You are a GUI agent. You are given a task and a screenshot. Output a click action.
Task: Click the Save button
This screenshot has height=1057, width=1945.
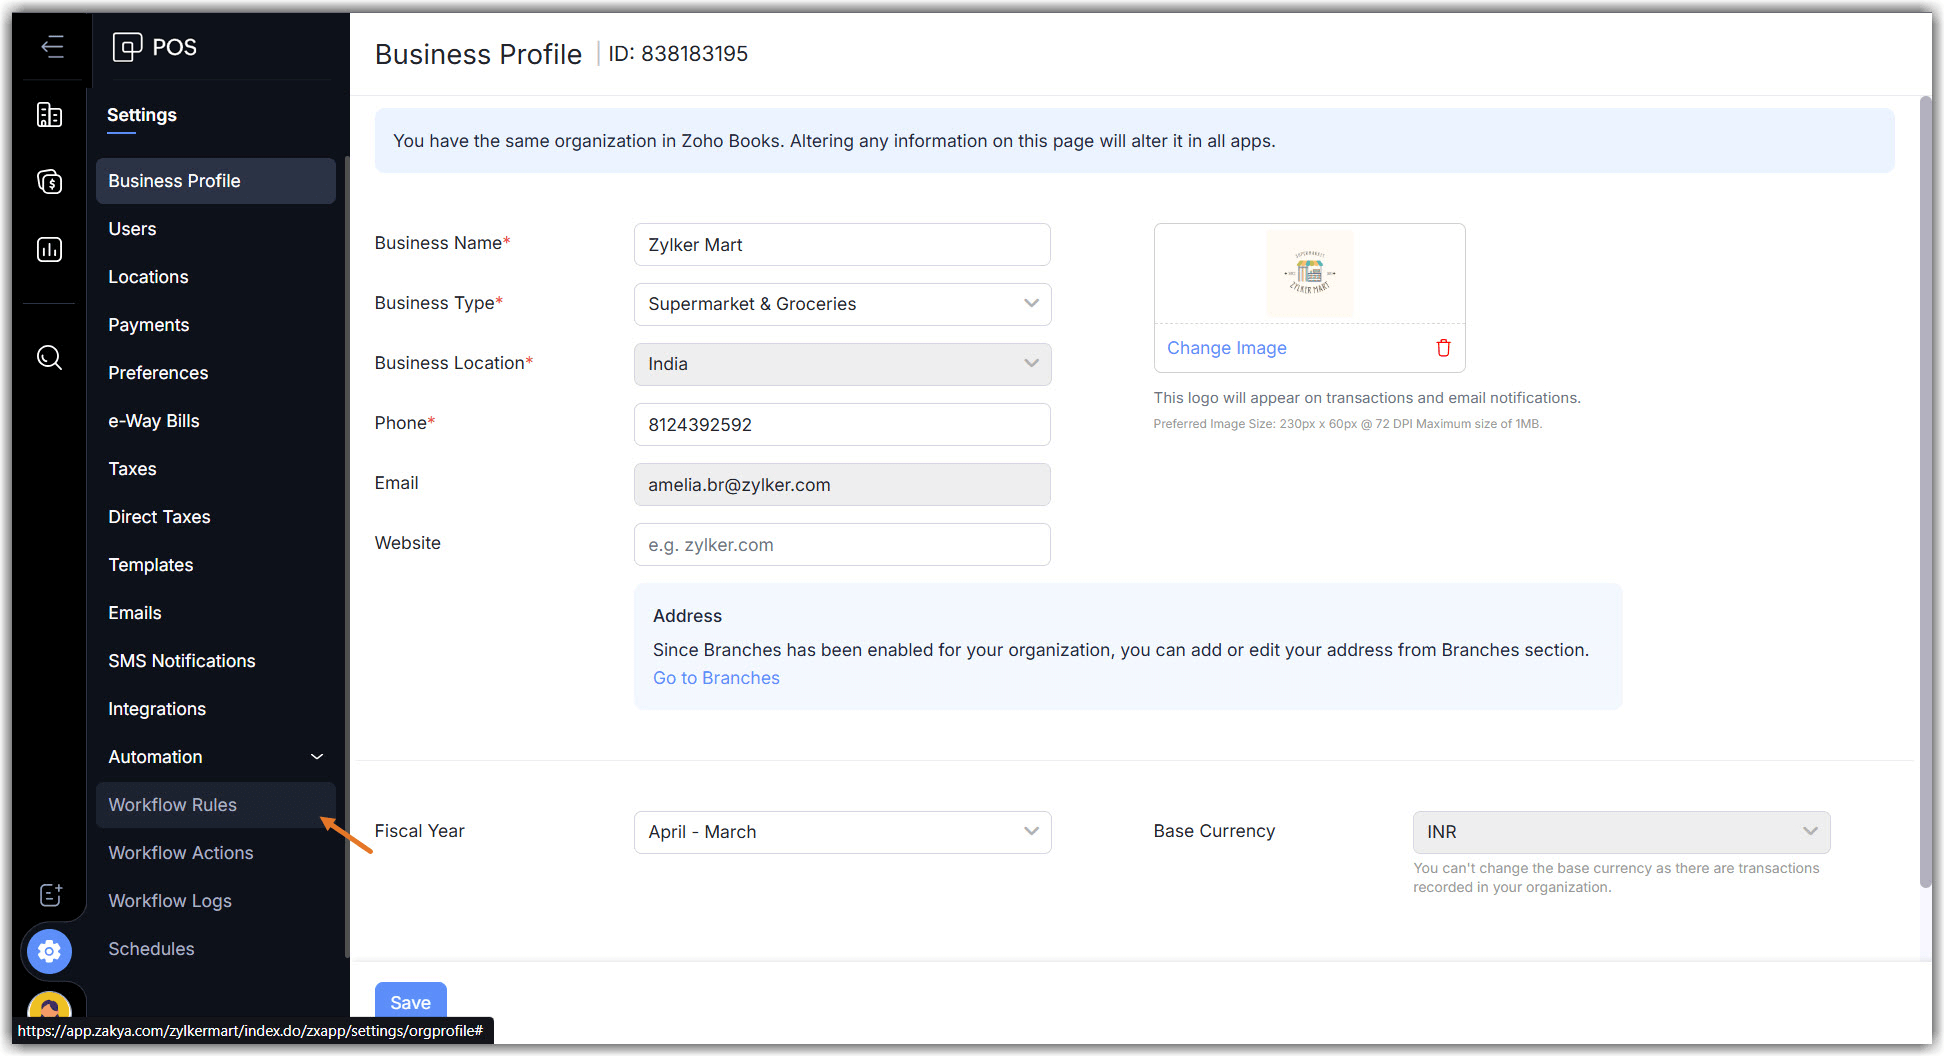click(x=410, y=1002)
